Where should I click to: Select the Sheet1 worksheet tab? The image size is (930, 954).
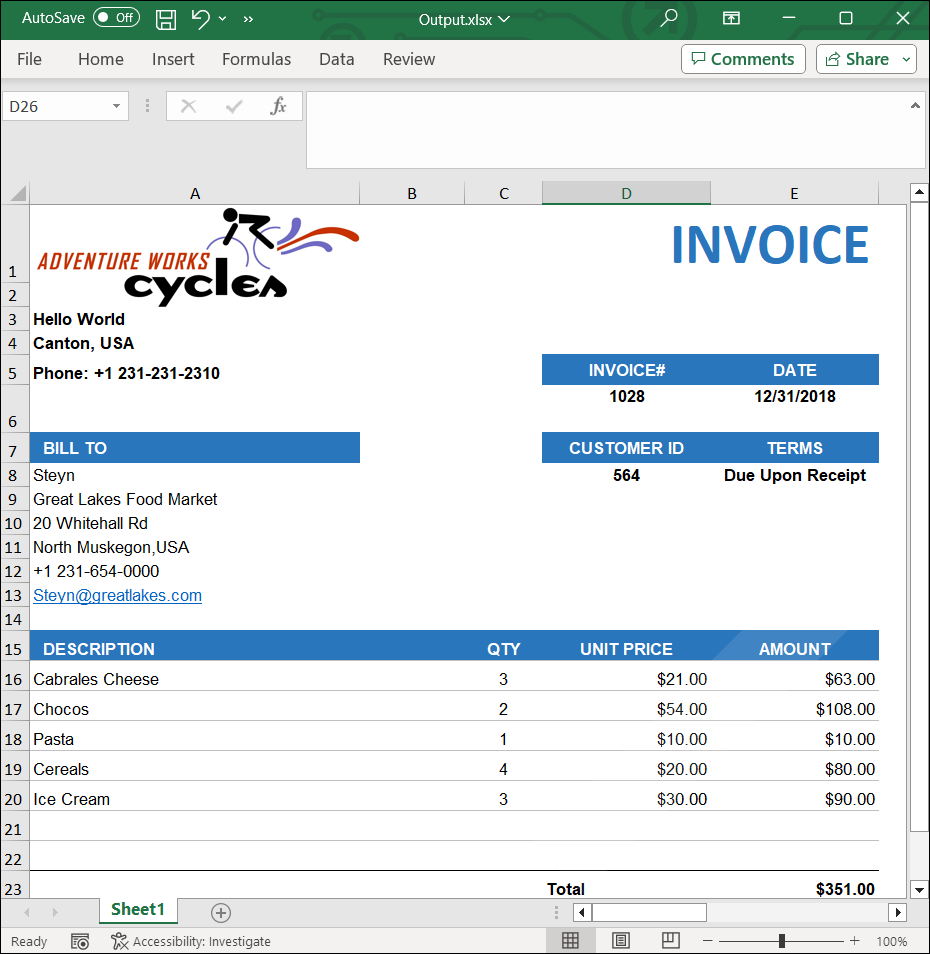(138, 910)
